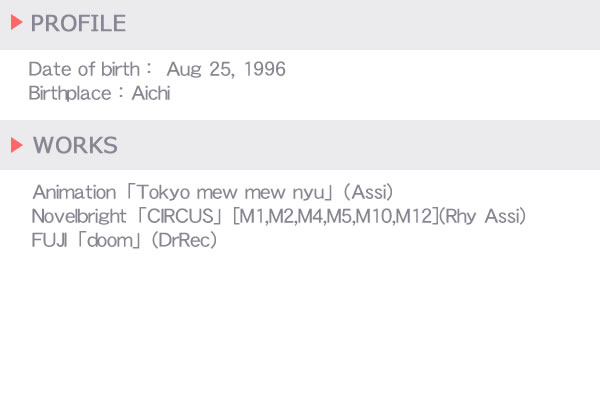This screenshot has width=600, height=400.
Task: Click '(Assi)' after Tokyo mew mew nyu
Action: pos(368,192)
